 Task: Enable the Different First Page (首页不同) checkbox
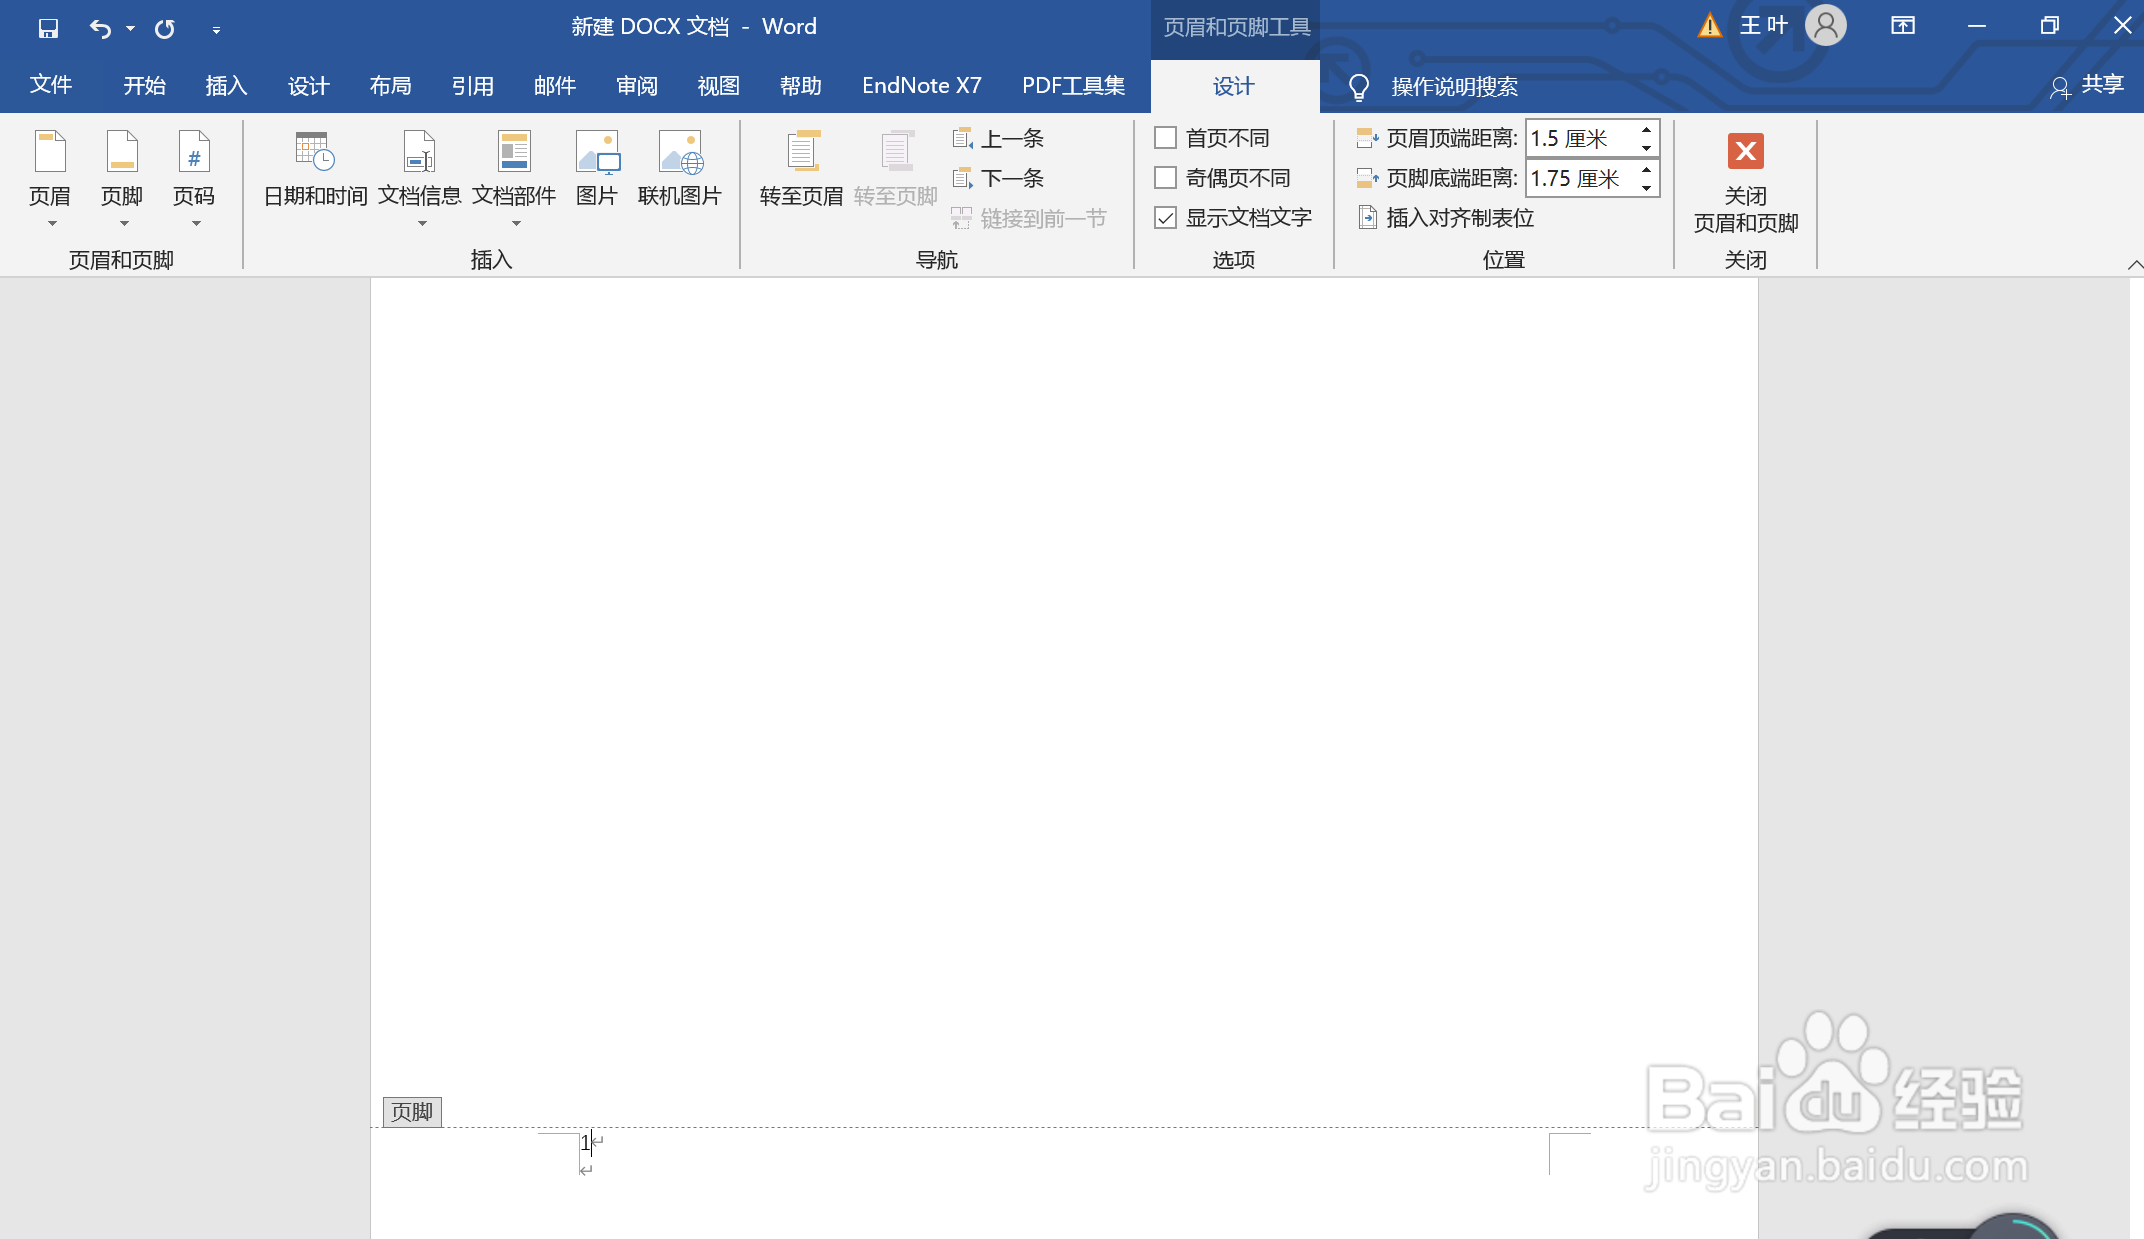[x=1165, y=137]
